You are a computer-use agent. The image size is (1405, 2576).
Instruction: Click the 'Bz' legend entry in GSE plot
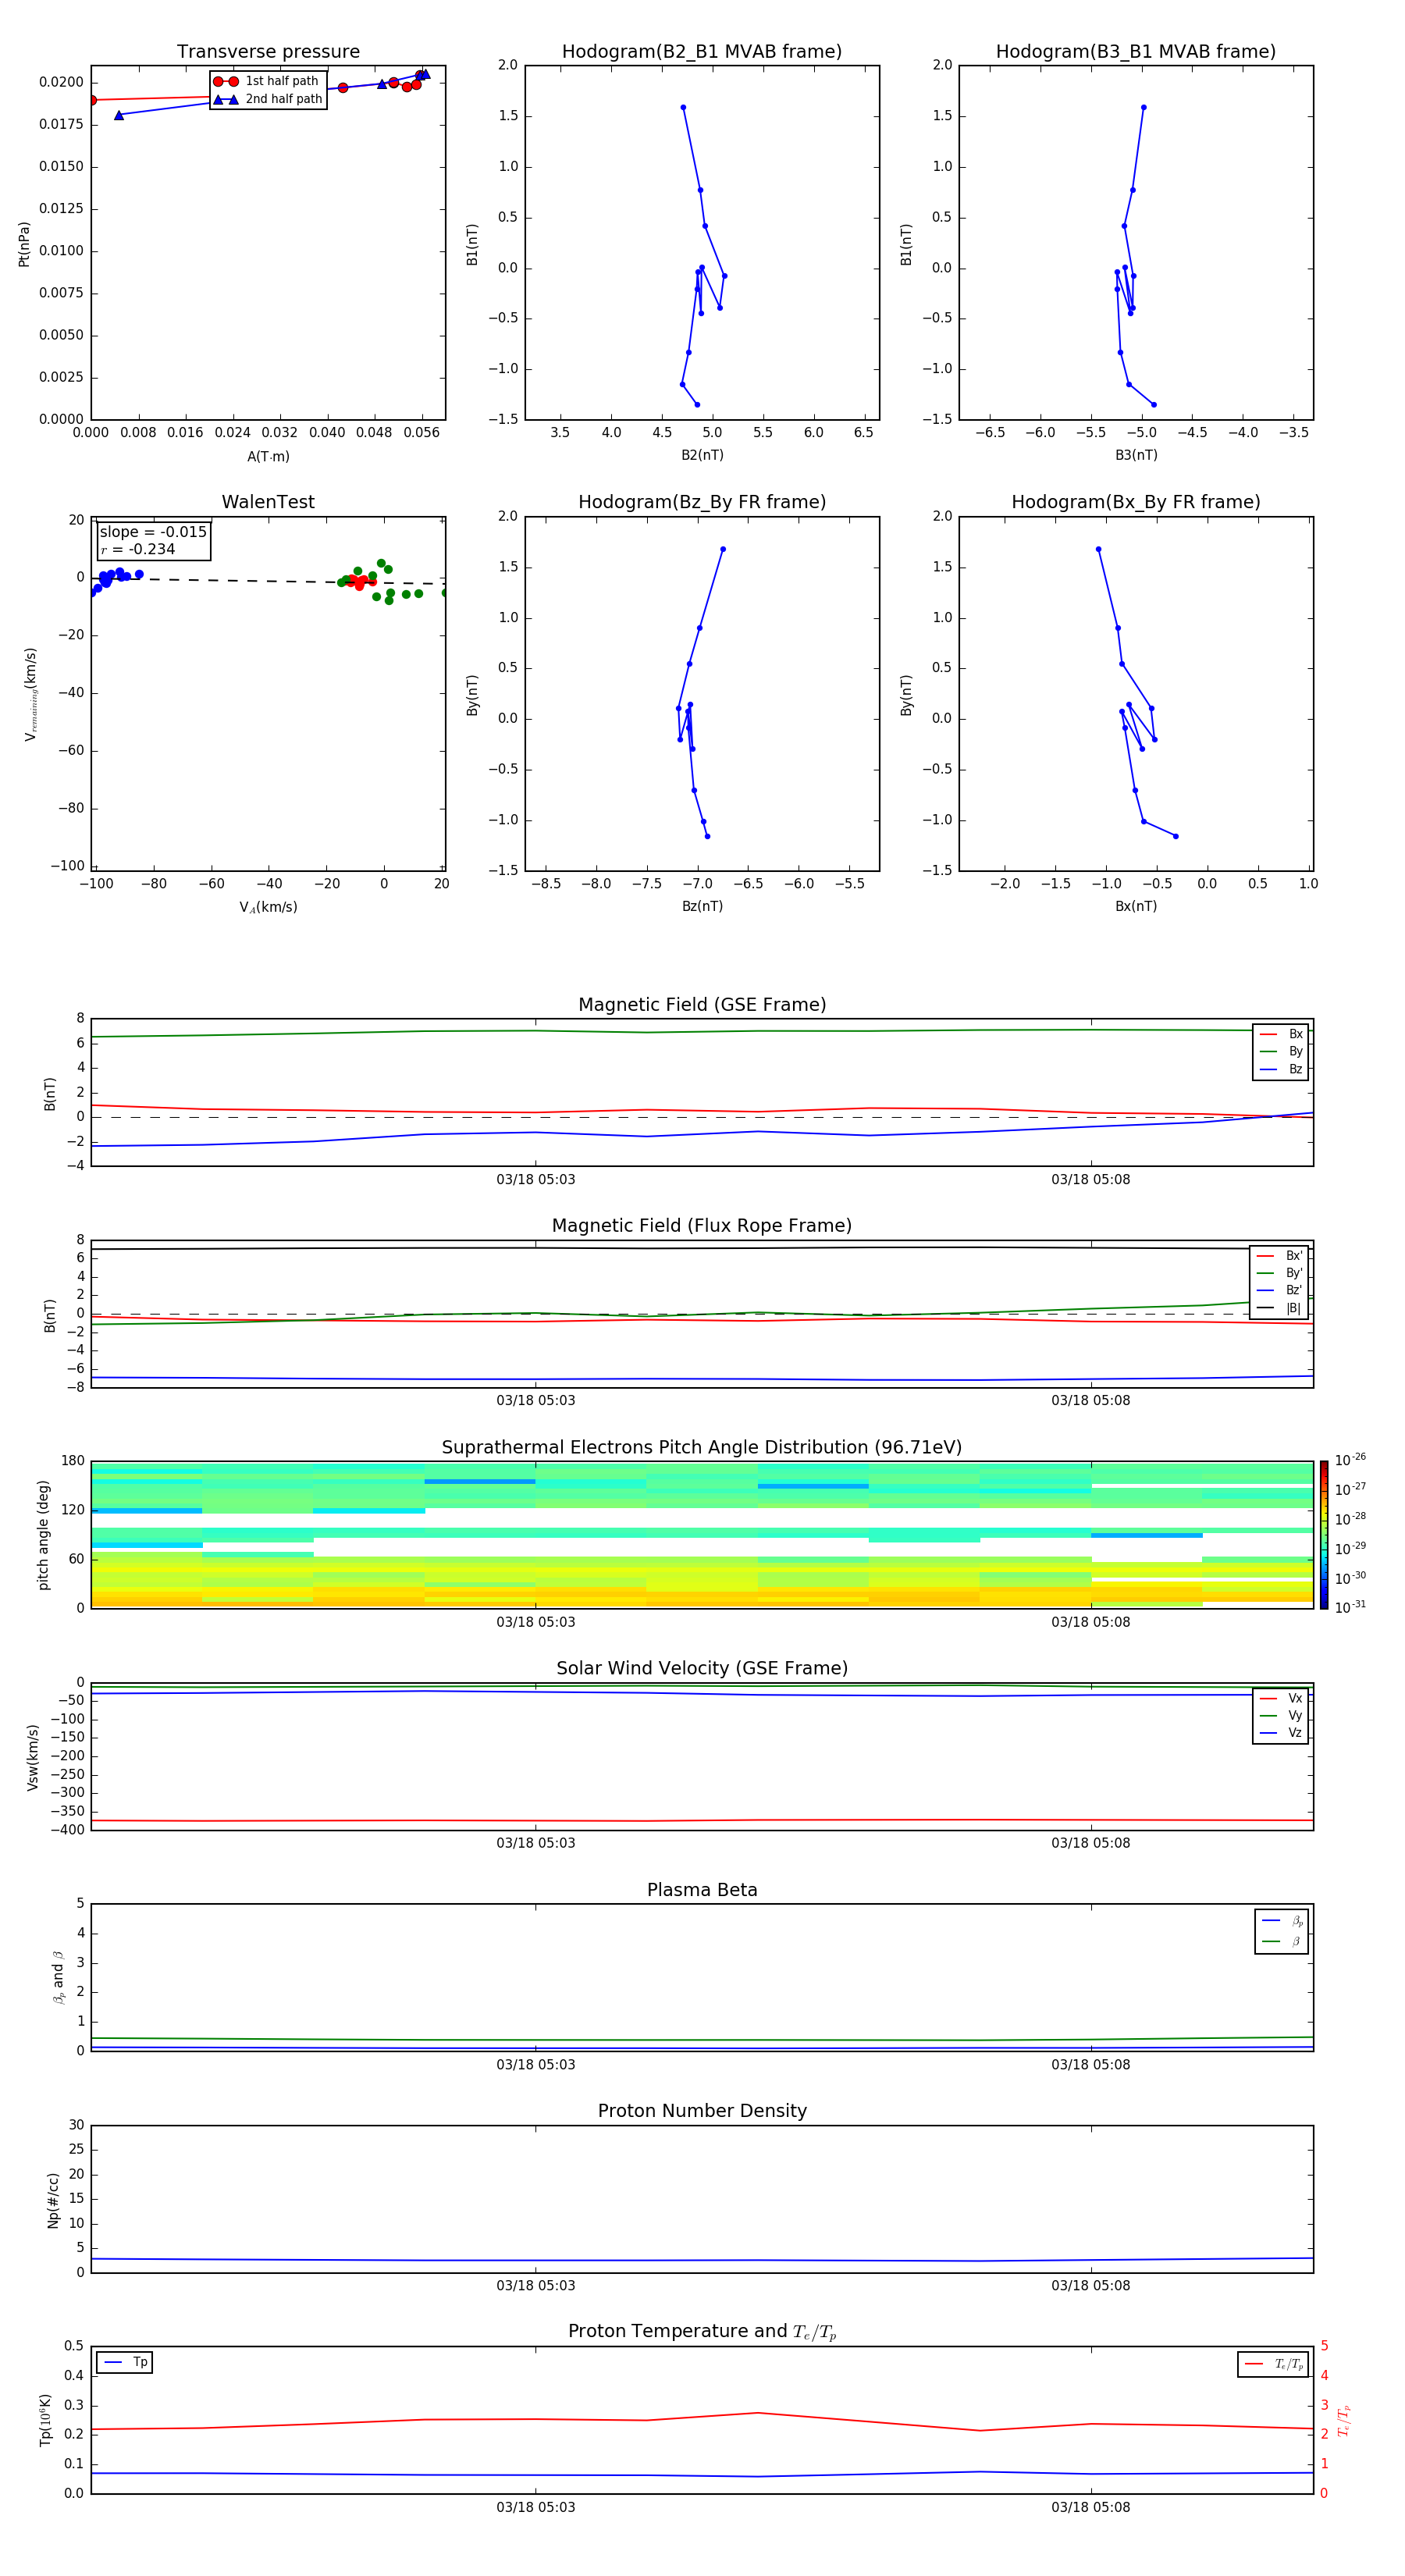tap(1281, 1069)
